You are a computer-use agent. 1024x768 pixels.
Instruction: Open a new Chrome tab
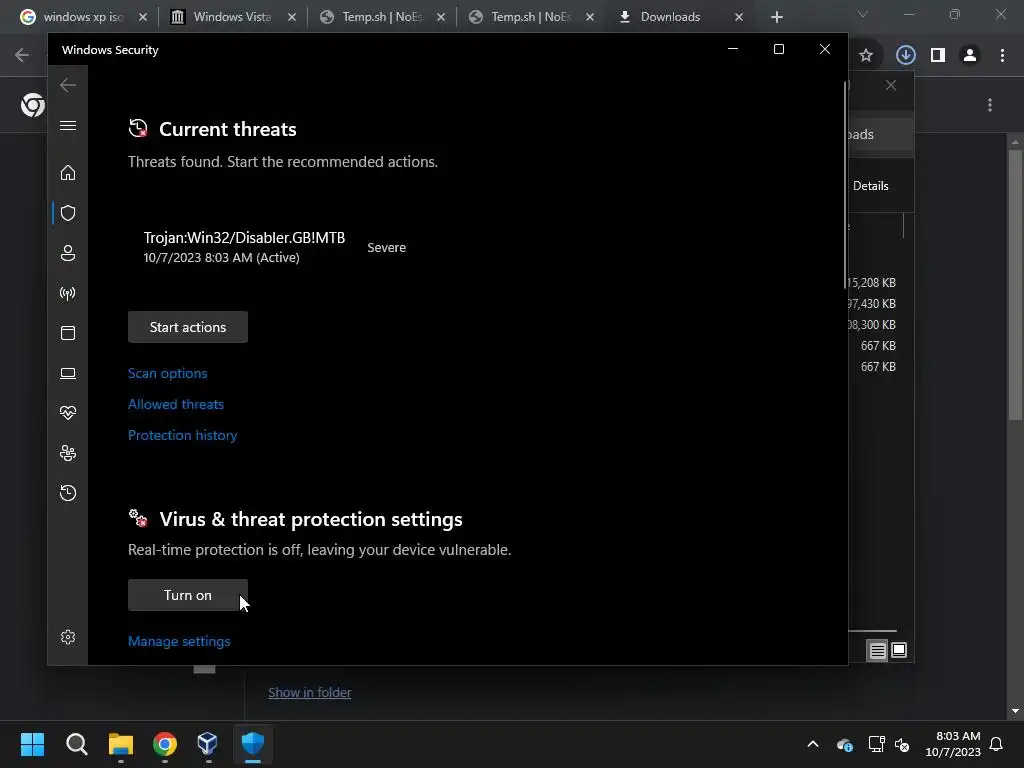[x=776, y=17]
